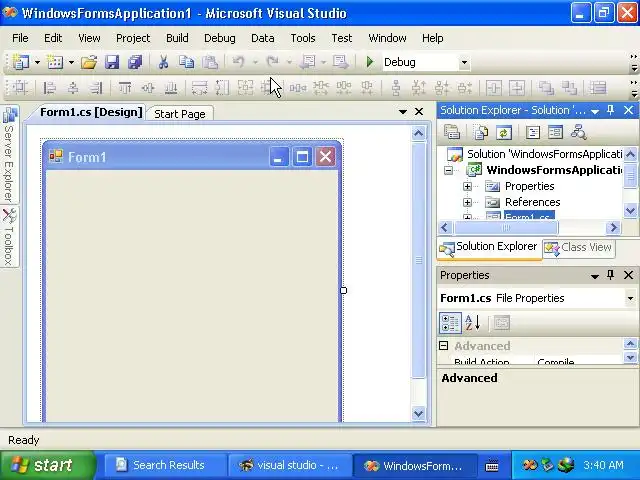Open the File menu
640x480 pixels.
pyautogui.click(x=20, y=38)
